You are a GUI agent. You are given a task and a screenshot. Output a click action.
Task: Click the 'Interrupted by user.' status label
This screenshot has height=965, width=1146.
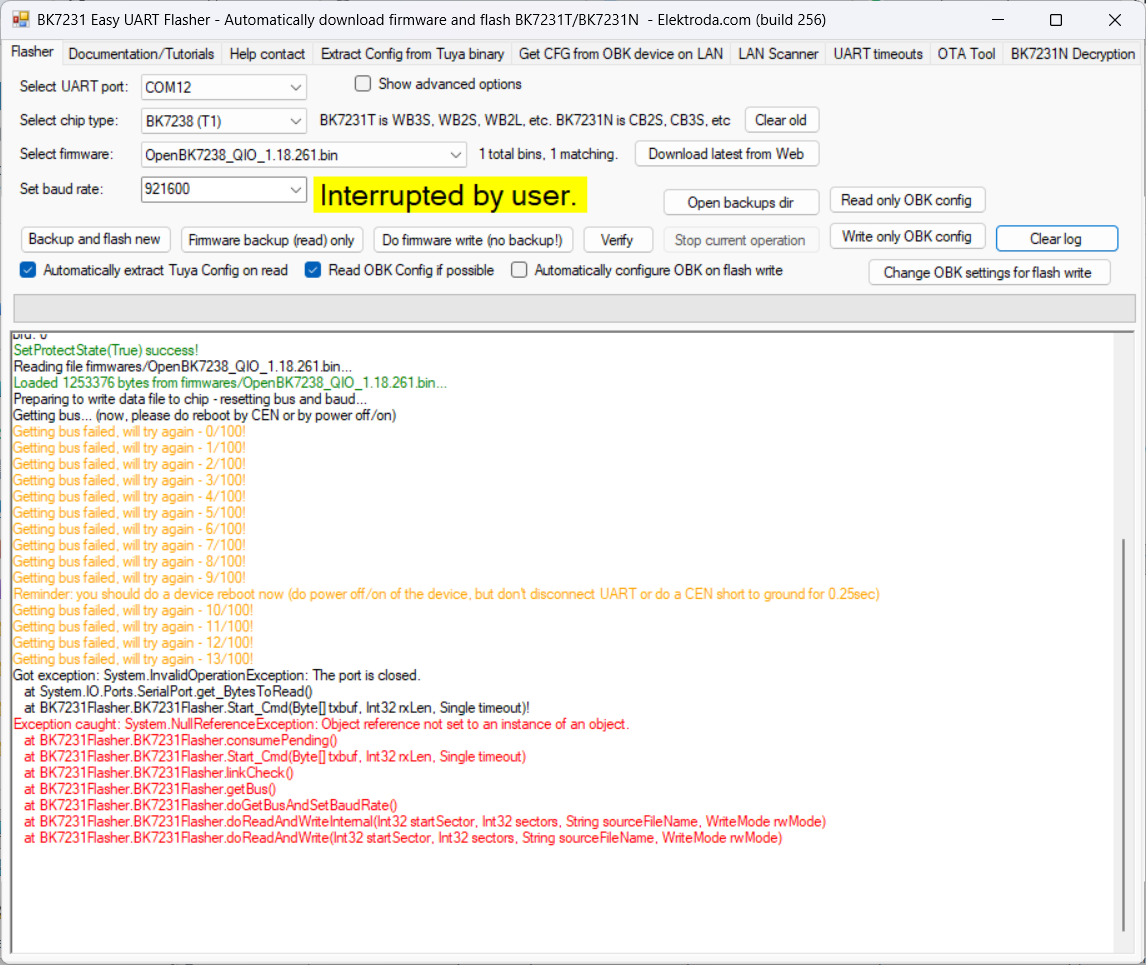point(449,195)
